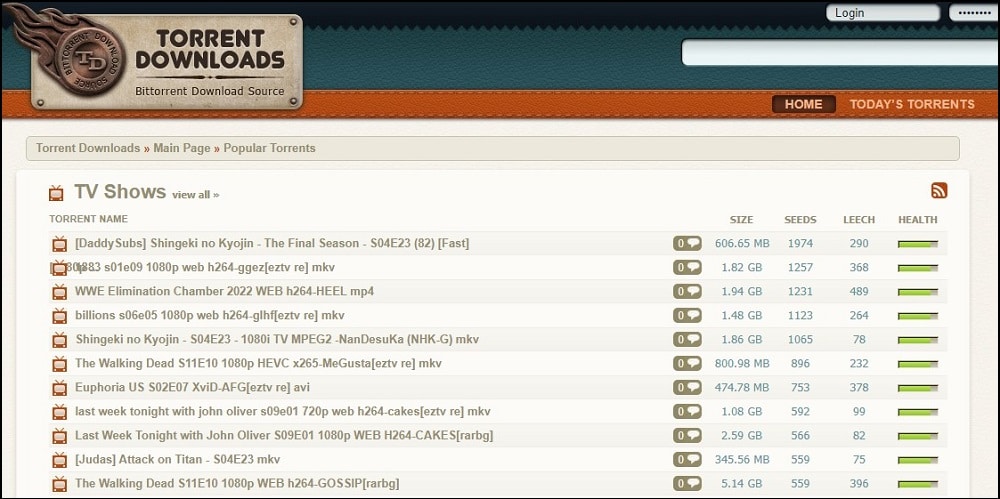Click the SIZE column header
This screenshot has height=499, width=1000.
742,220
